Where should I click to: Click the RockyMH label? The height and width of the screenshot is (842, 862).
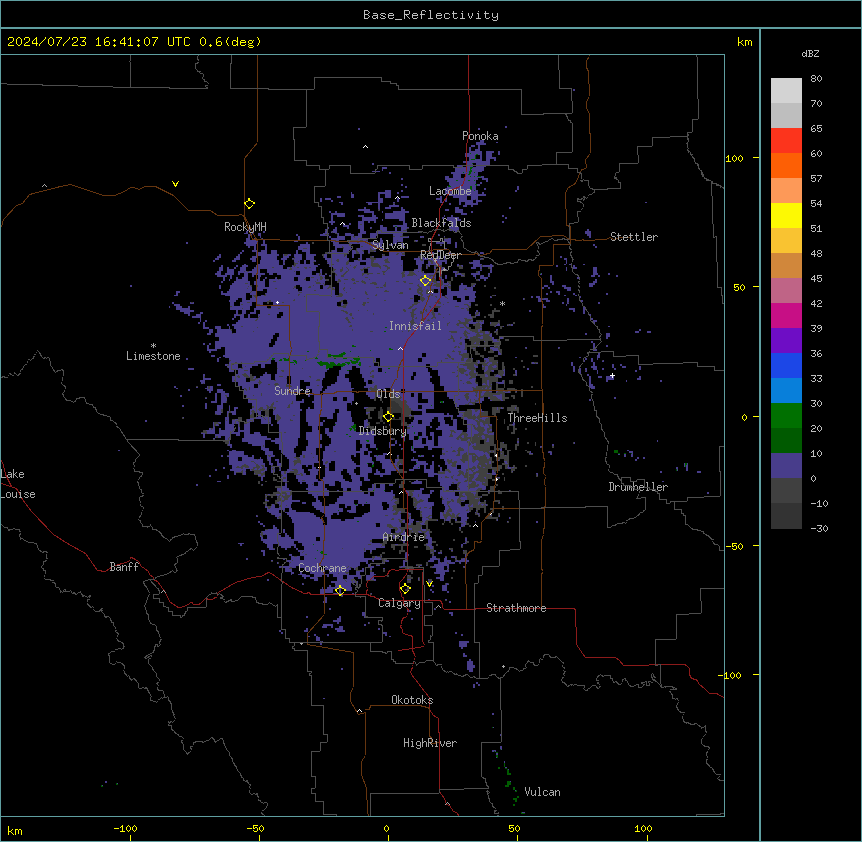(x=245, y=227)
